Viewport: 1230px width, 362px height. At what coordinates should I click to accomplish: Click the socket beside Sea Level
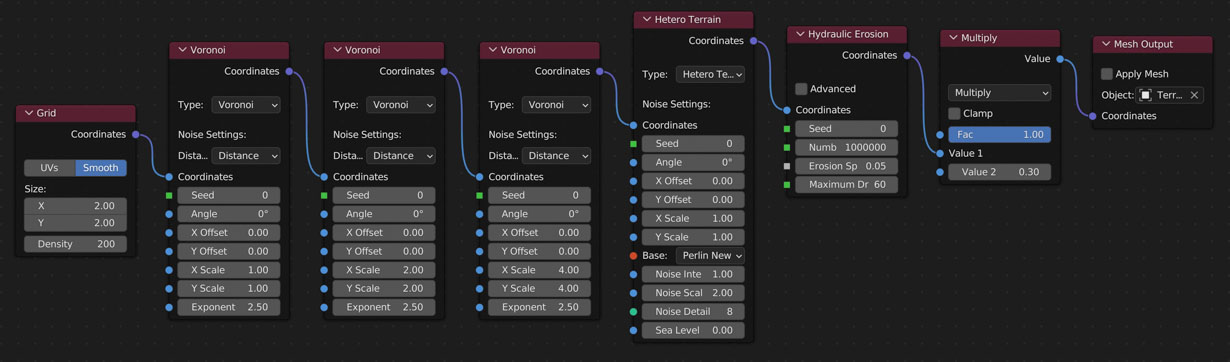pos(634,330)
